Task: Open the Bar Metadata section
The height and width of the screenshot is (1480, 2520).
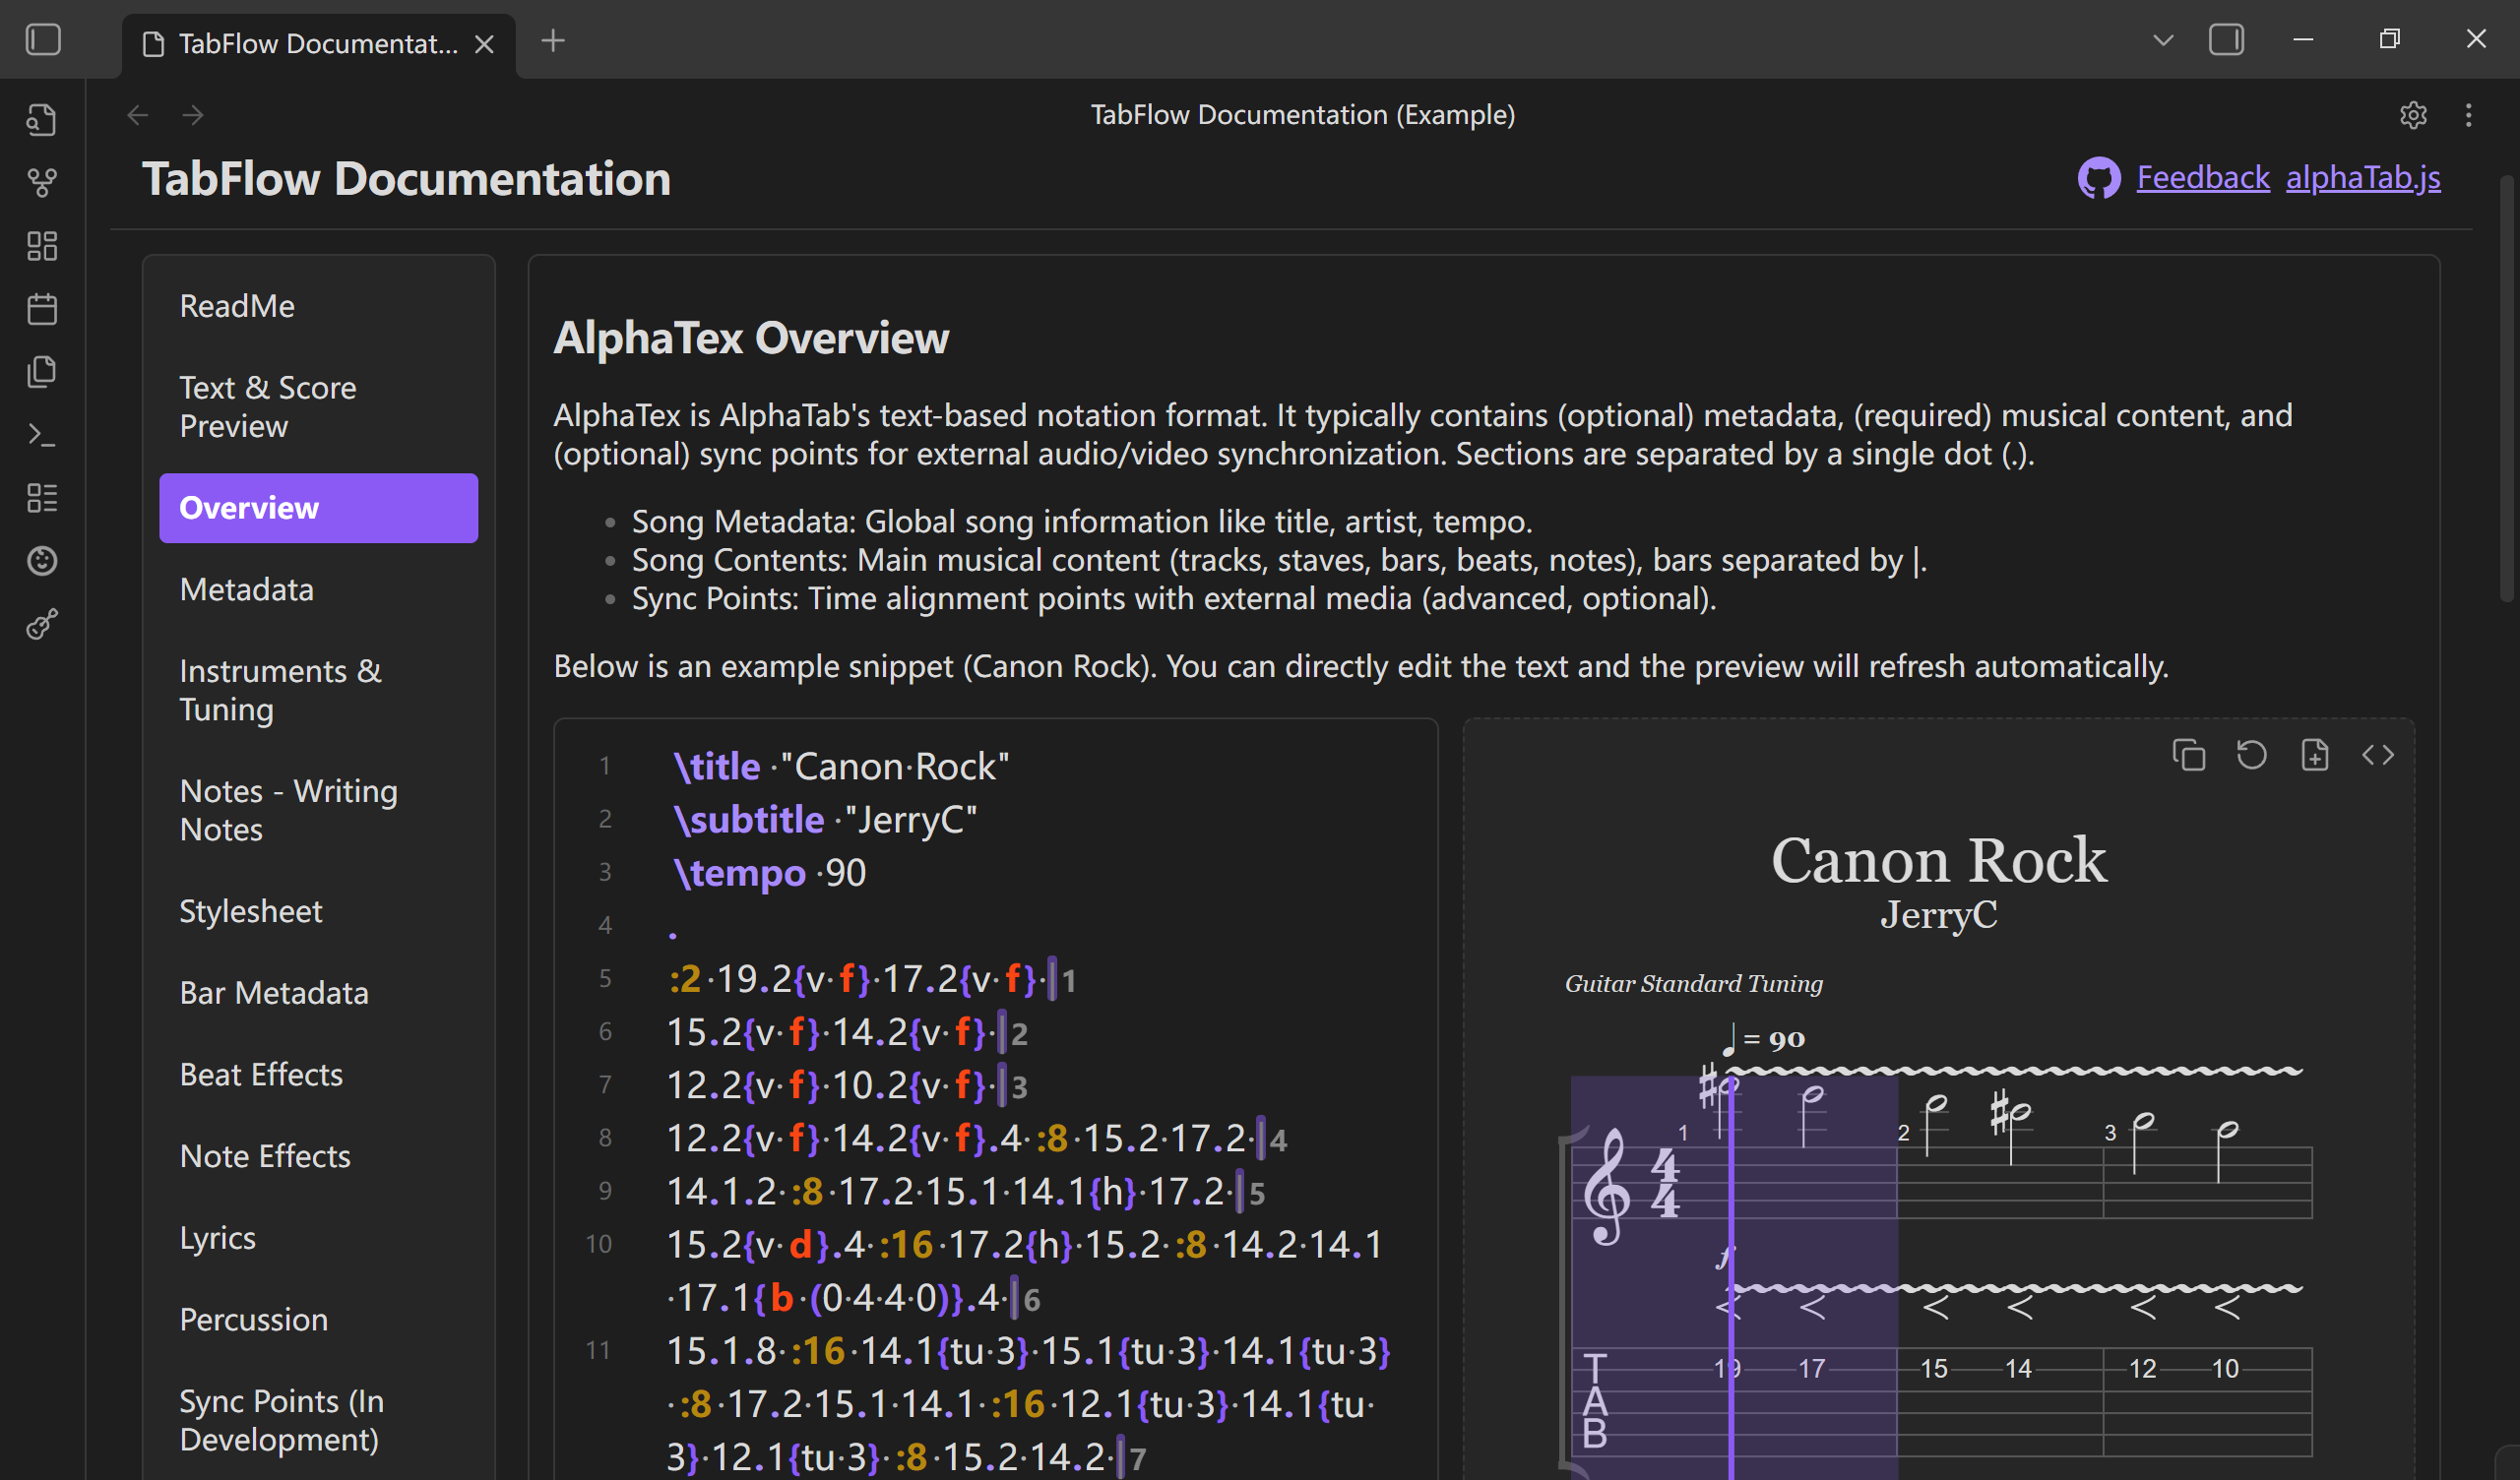Action: [x=319, y=993]
